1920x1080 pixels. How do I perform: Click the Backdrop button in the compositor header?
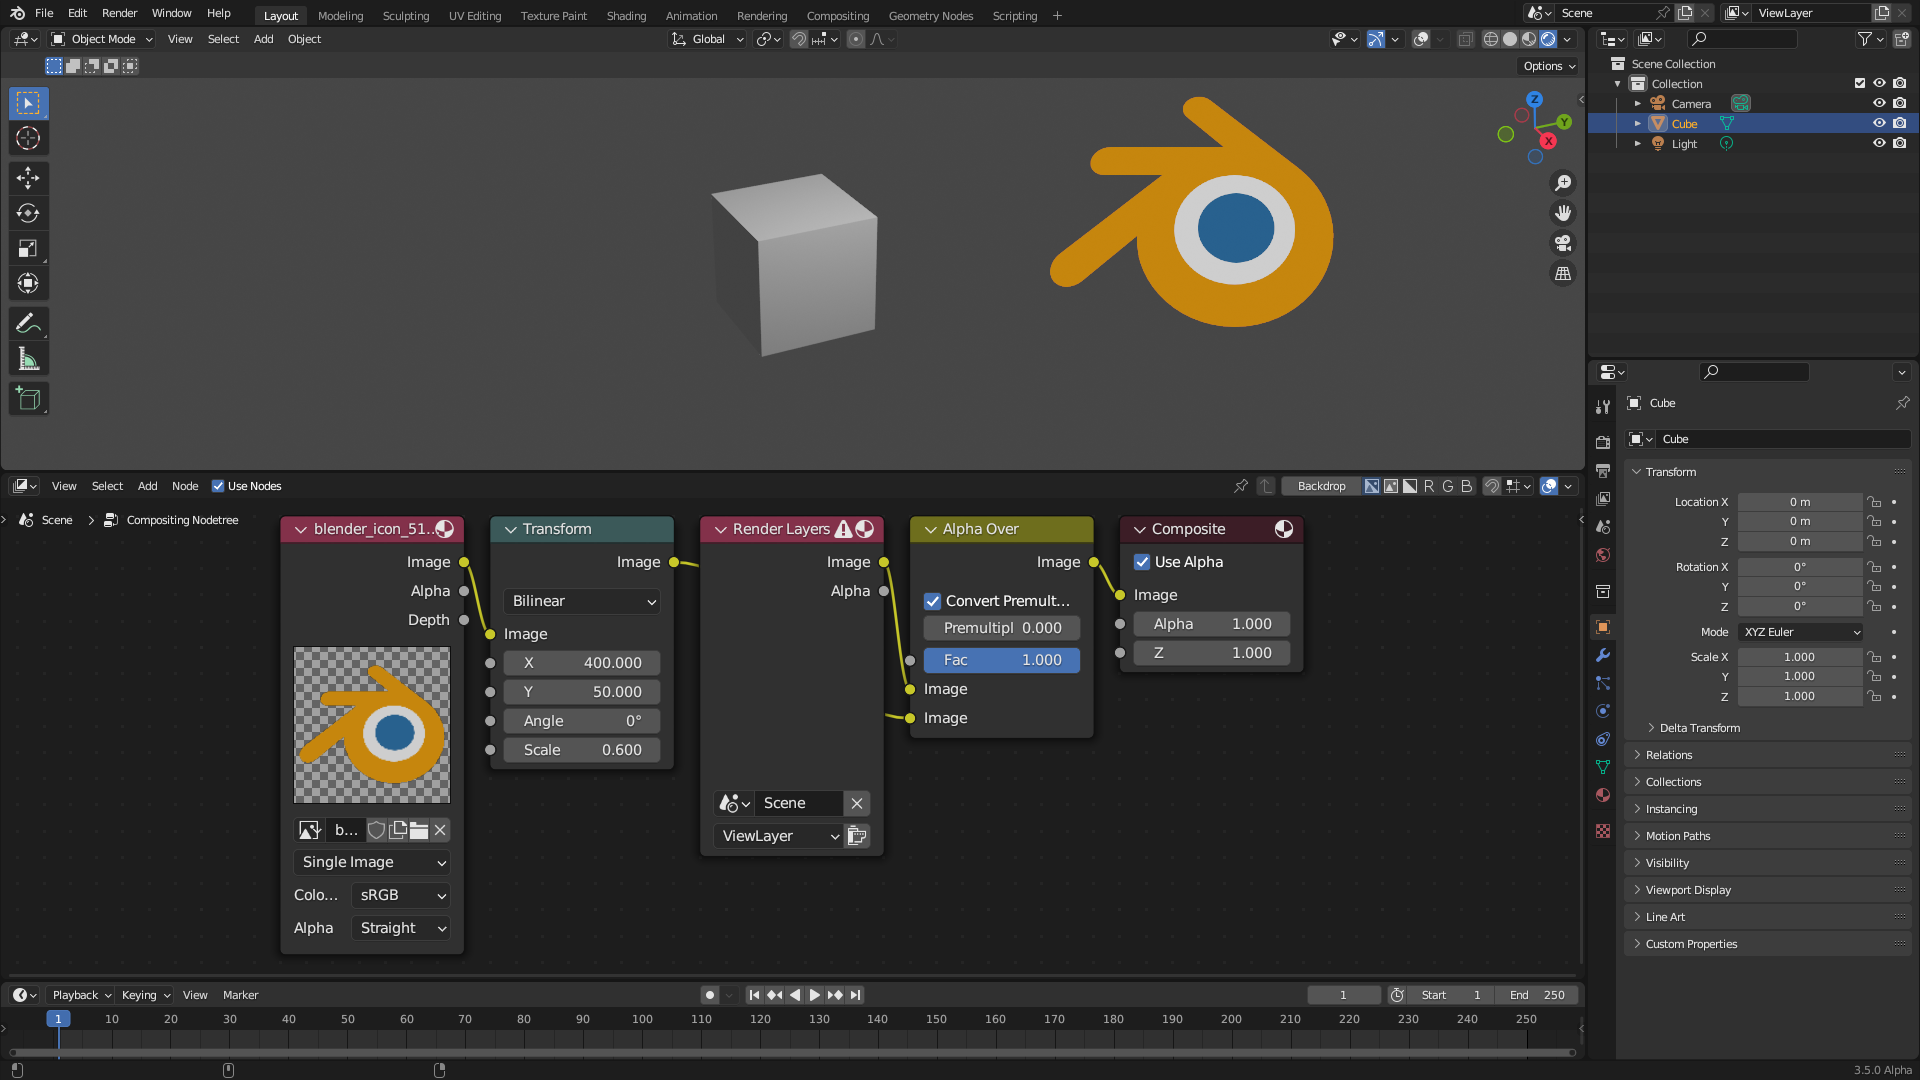point(1320,486)
